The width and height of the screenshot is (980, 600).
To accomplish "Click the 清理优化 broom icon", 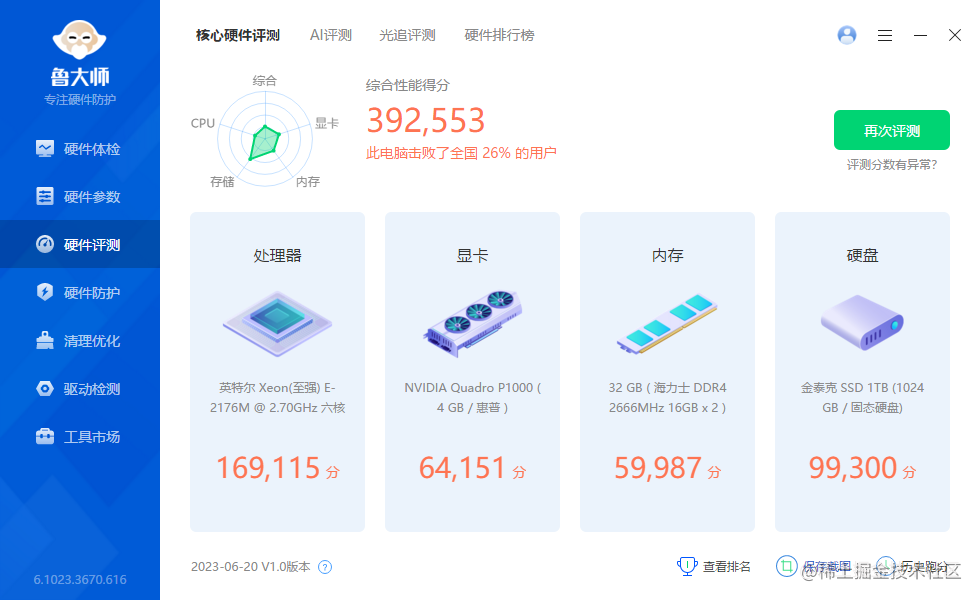I will click(x=45, y=340).
